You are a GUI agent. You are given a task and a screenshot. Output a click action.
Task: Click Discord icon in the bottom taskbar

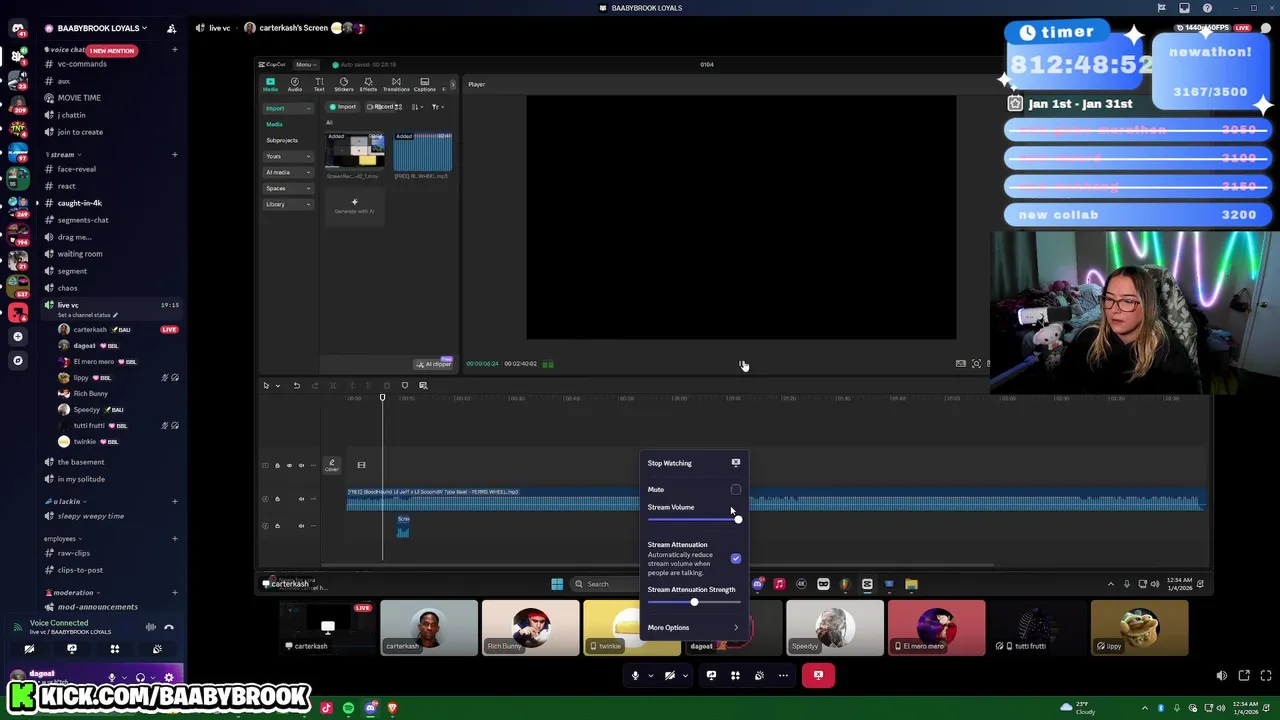coord(370,708)
